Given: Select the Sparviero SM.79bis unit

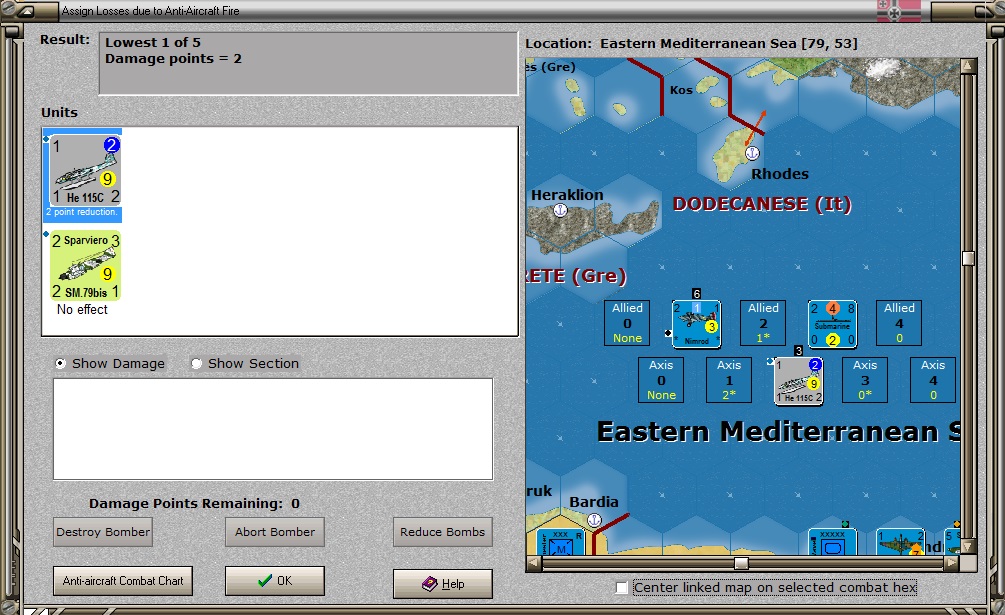Looking at the screenshot, I should click(86, 265).
